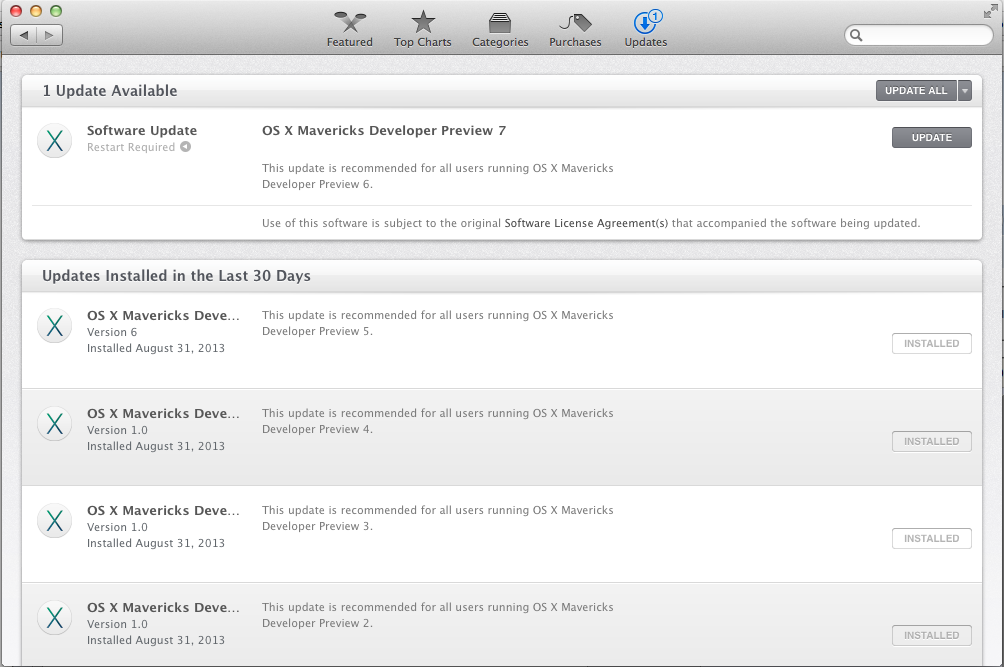Click the UPDATE ALL button
Screen dimensions: 1004x667
(x=916, y=90)
